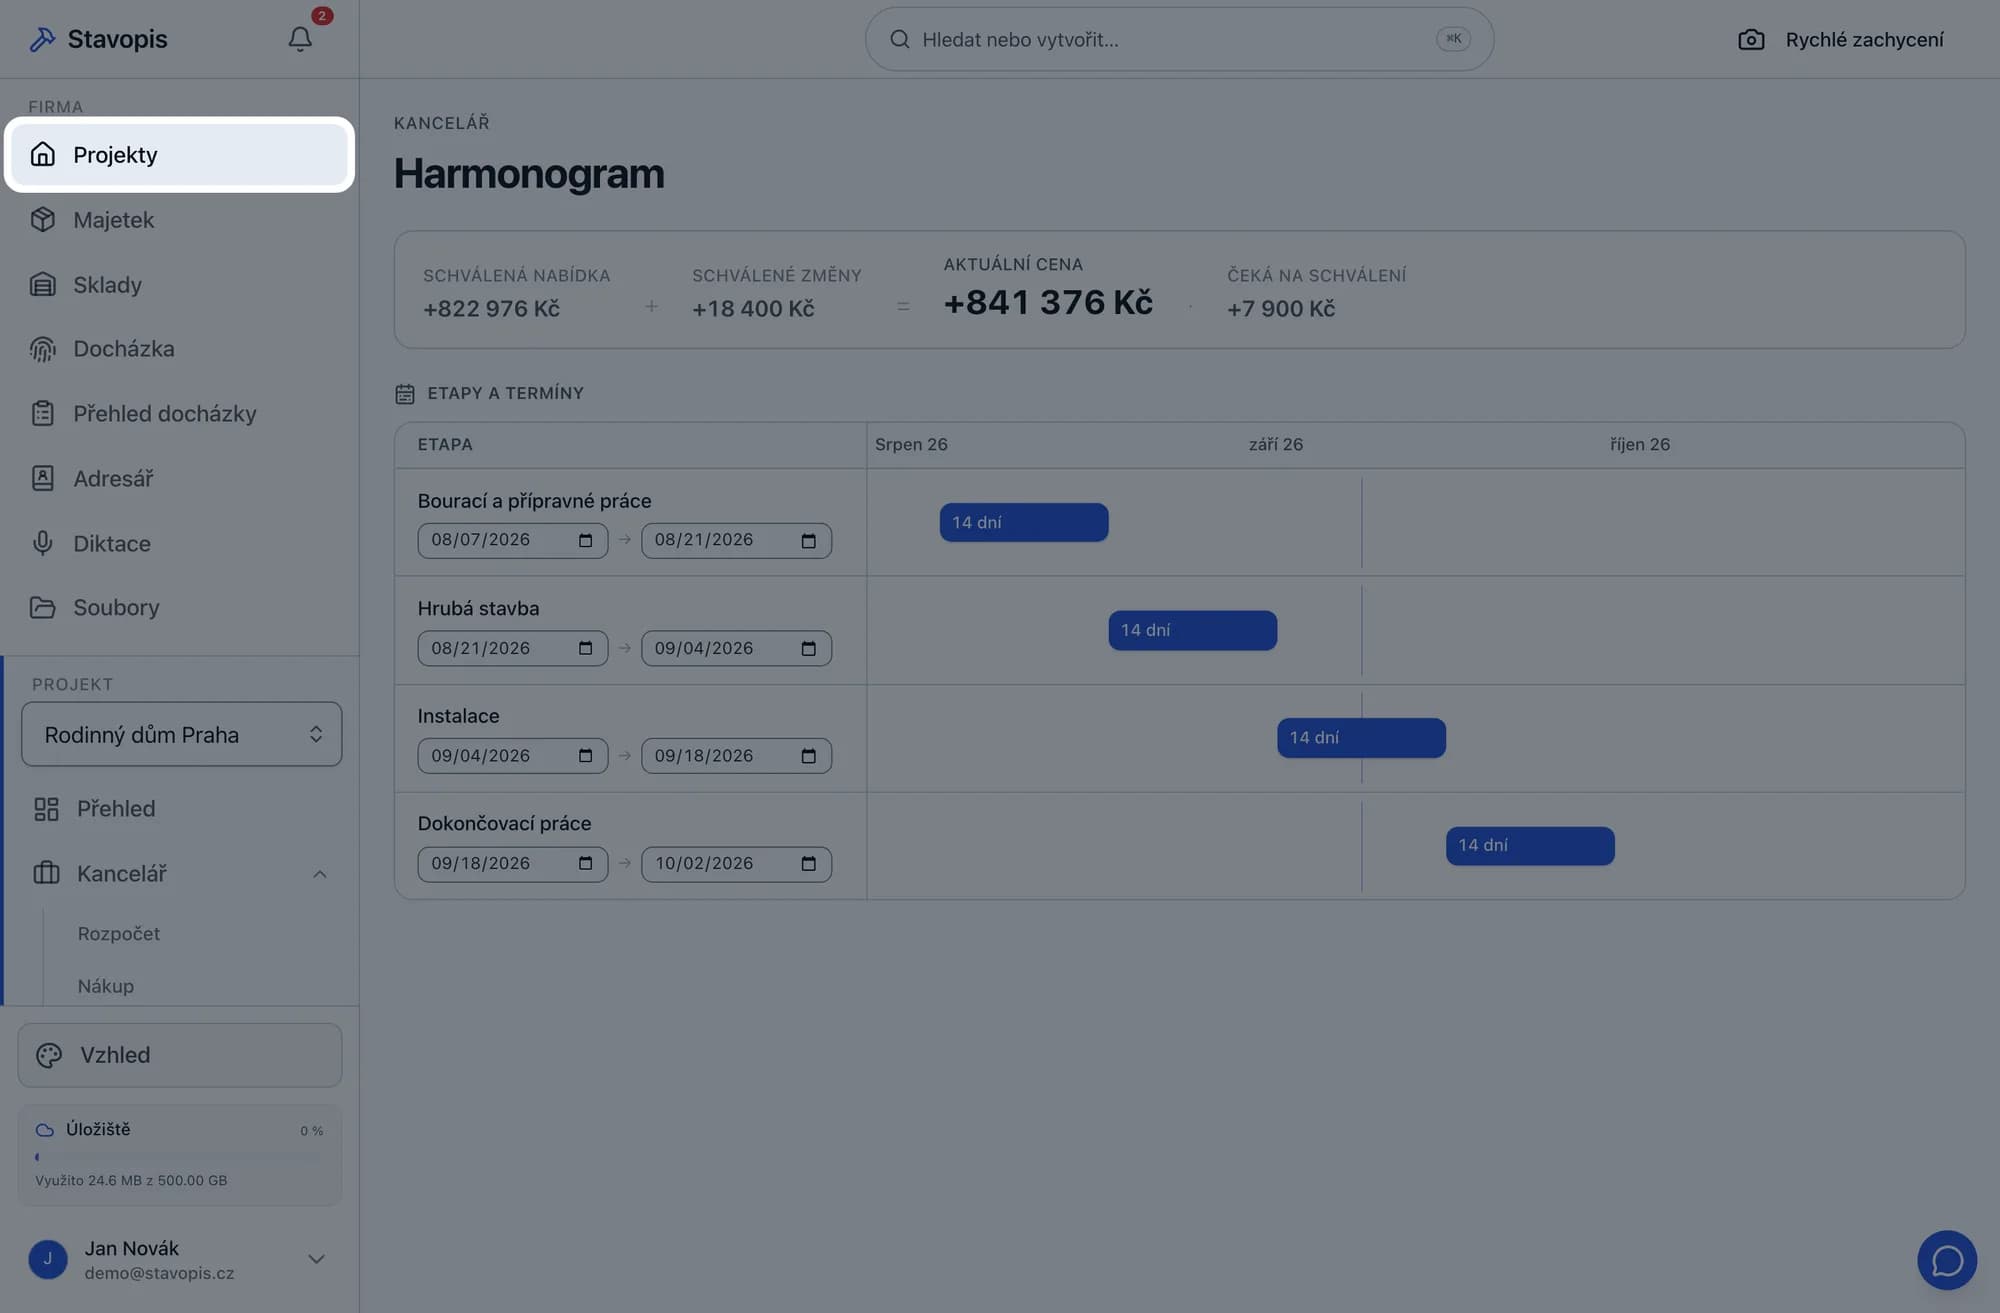Select the Hrubá stavba 14 dní timeline bar

[x=1192, y=630]
